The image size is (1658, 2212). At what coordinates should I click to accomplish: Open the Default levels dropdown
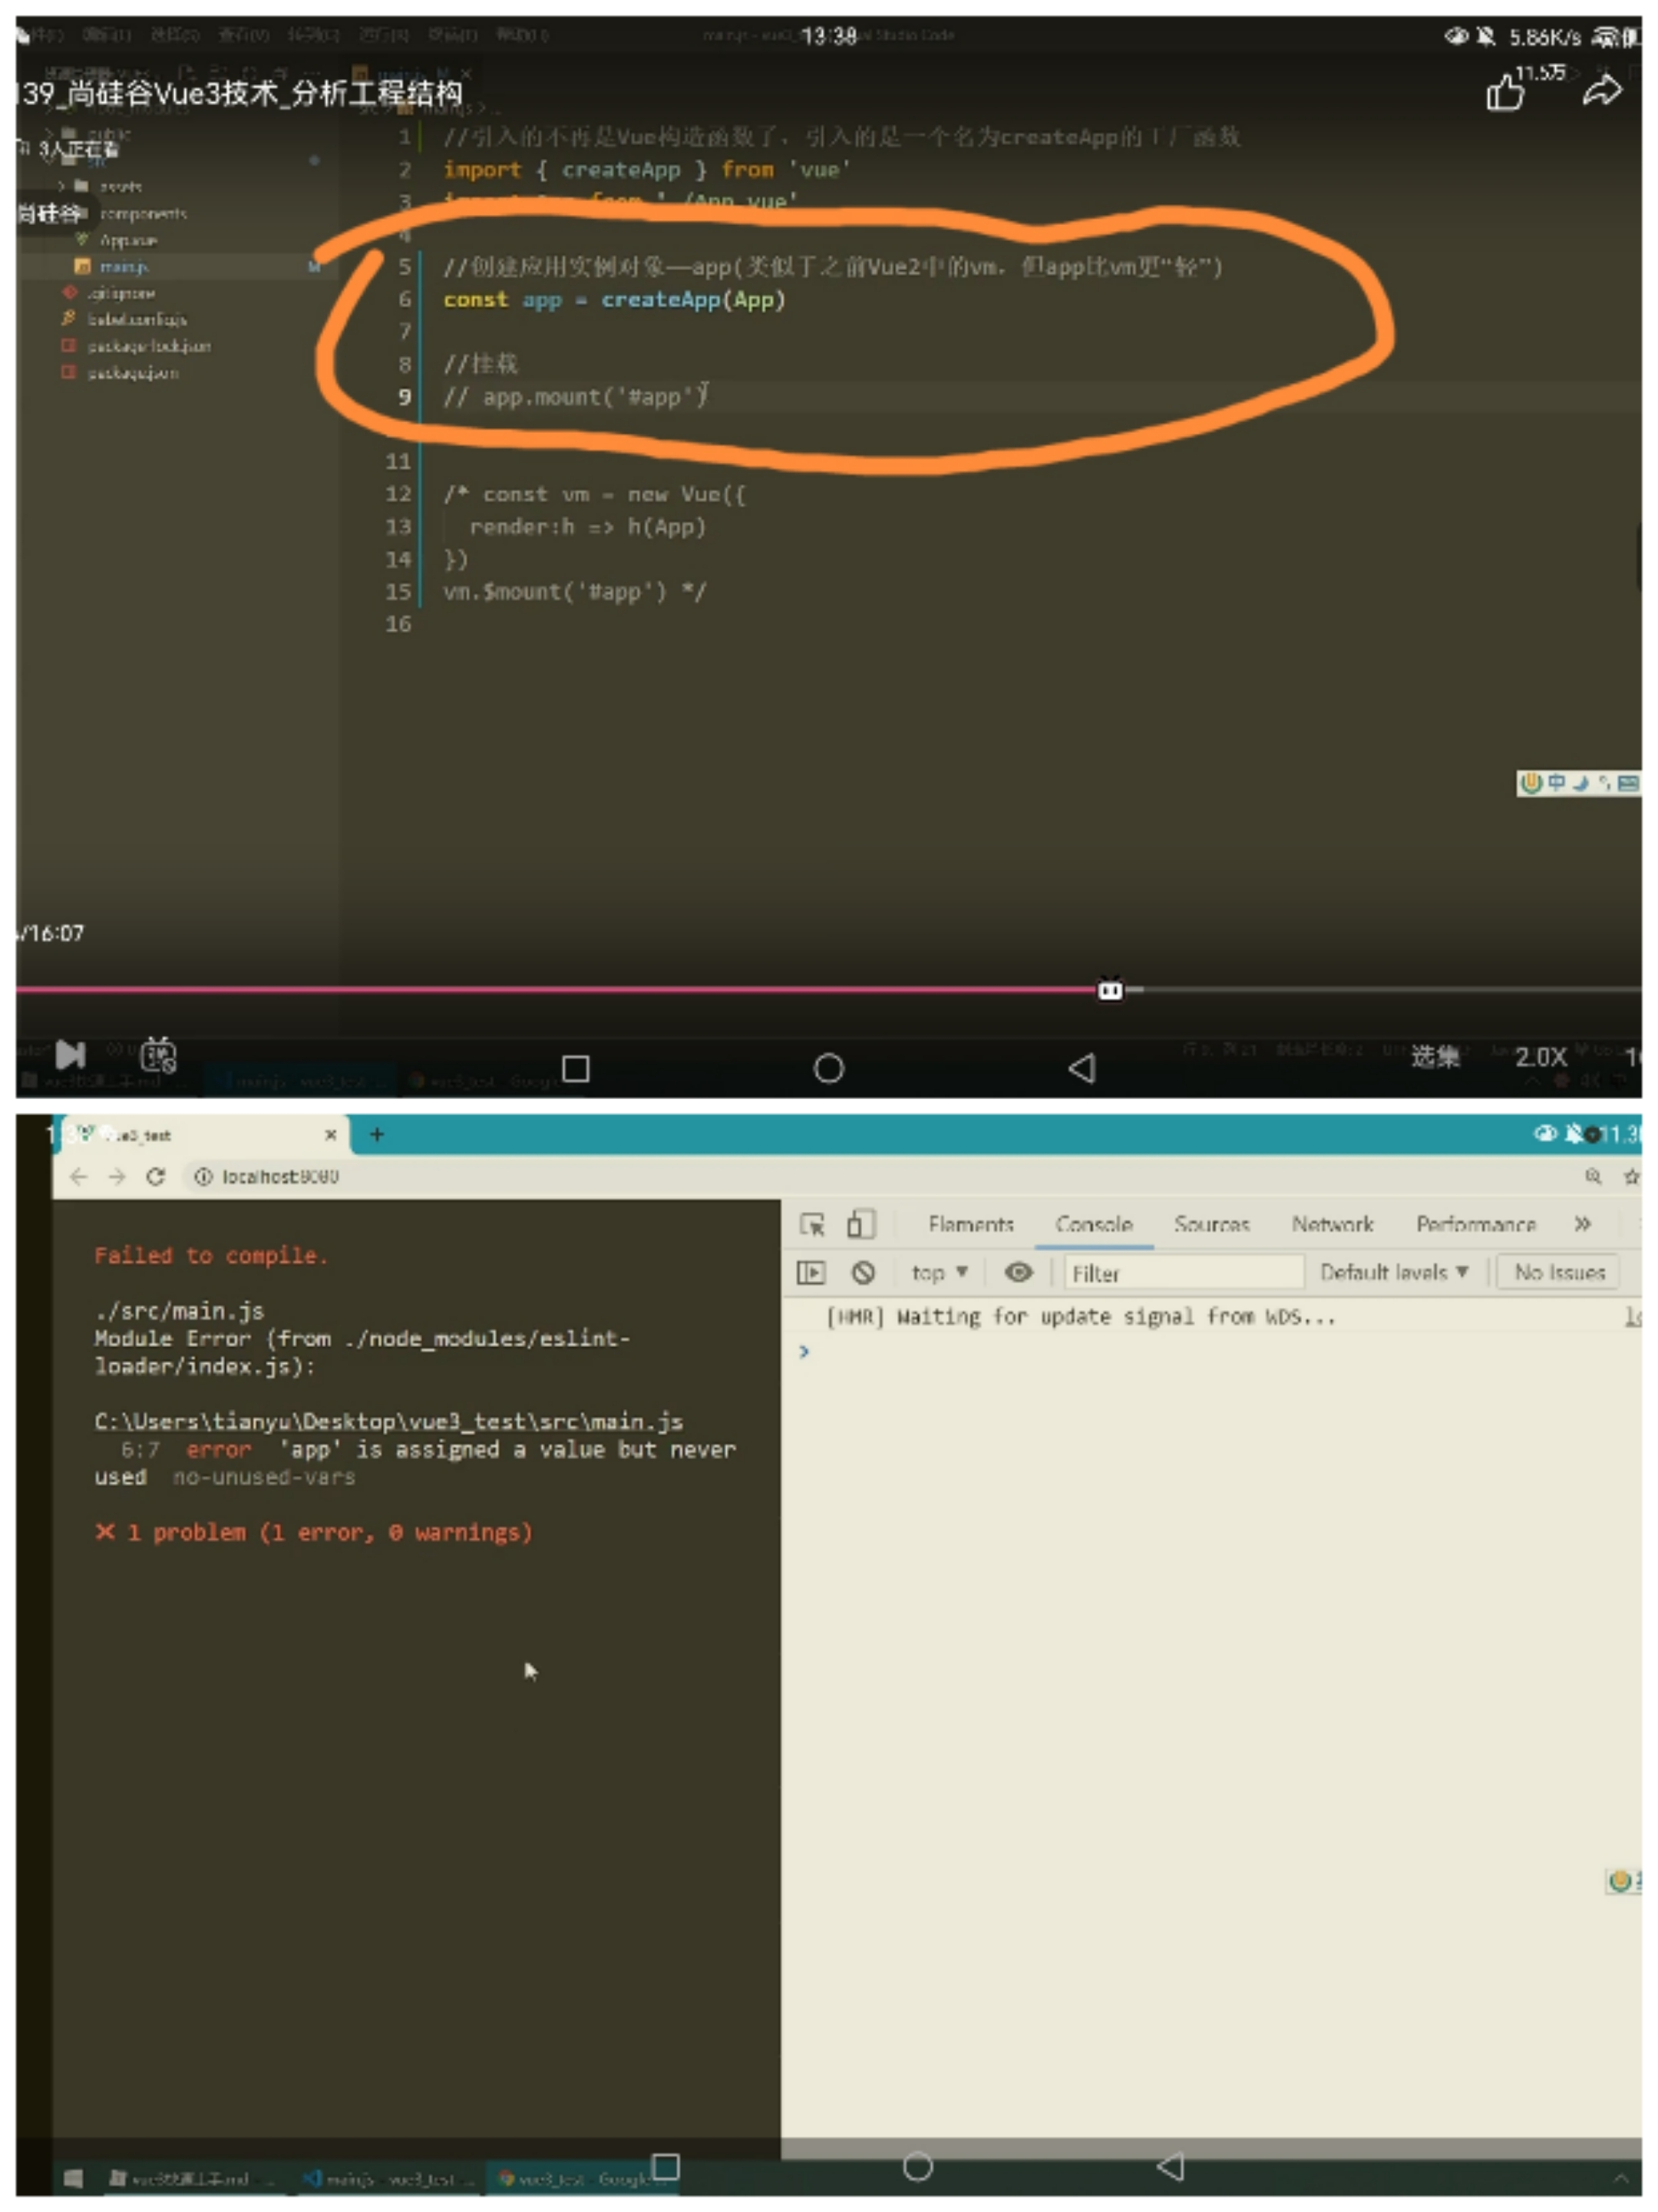pyautogui.click(x=1394, y=1272)
